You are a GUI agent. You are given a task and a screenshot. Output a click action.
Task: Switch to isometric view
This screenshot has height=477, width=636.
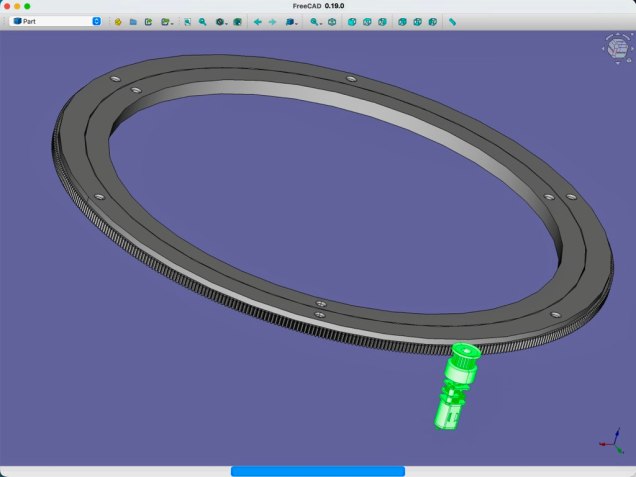coord(333,21)
